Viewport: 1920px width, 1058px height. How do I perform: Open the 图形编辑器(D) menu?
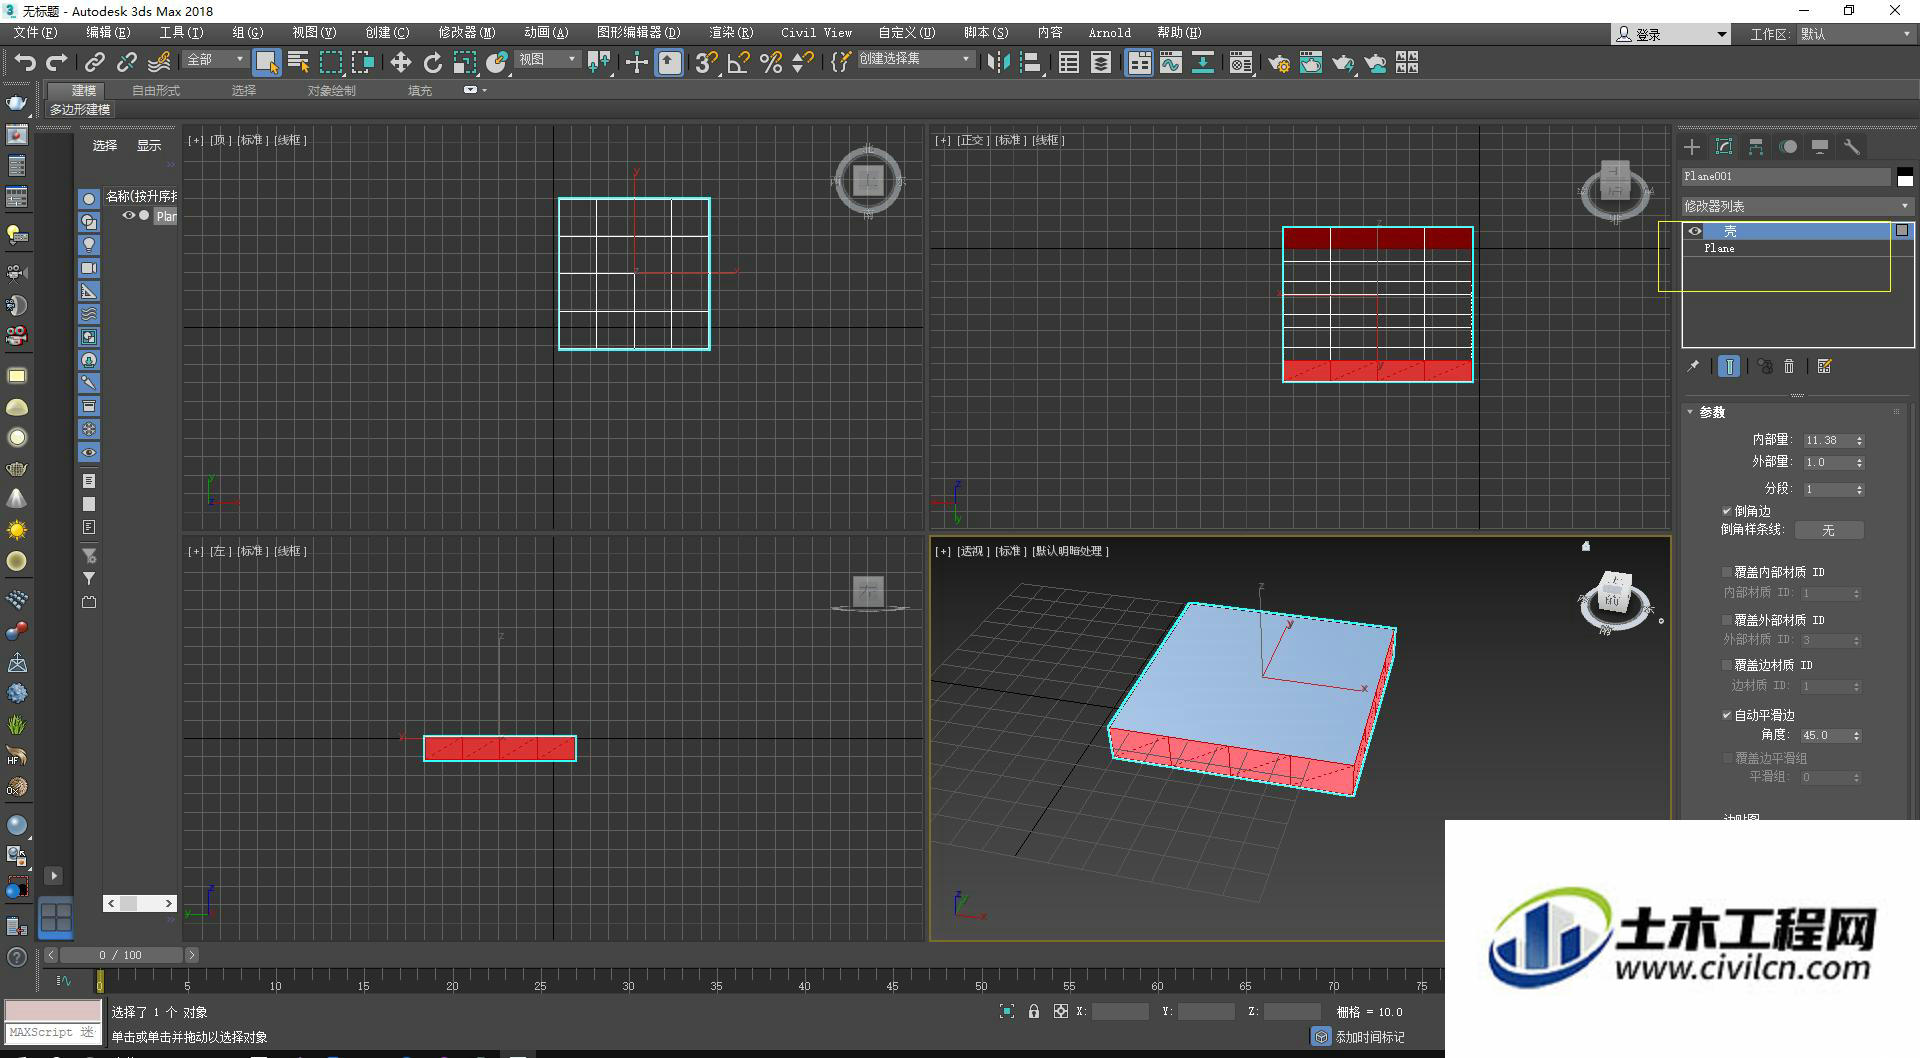coord(638,33)
